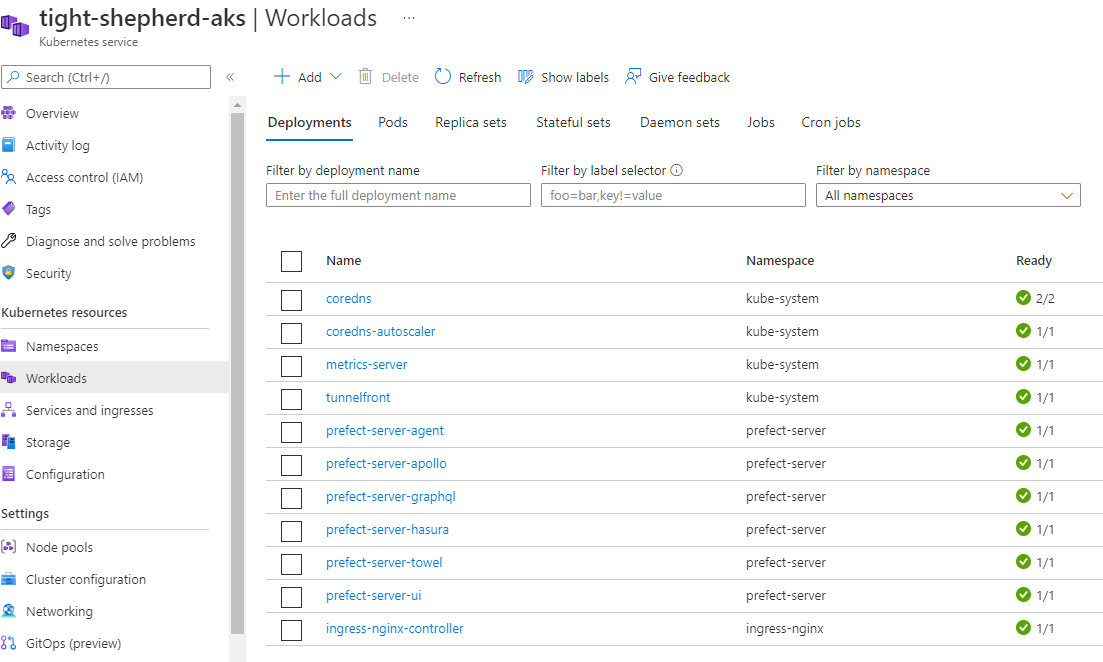This screenshot has height=662, width=1103.
Task: Click the Diagnose and solve problems wrench icon
Action: coord(8,241)
